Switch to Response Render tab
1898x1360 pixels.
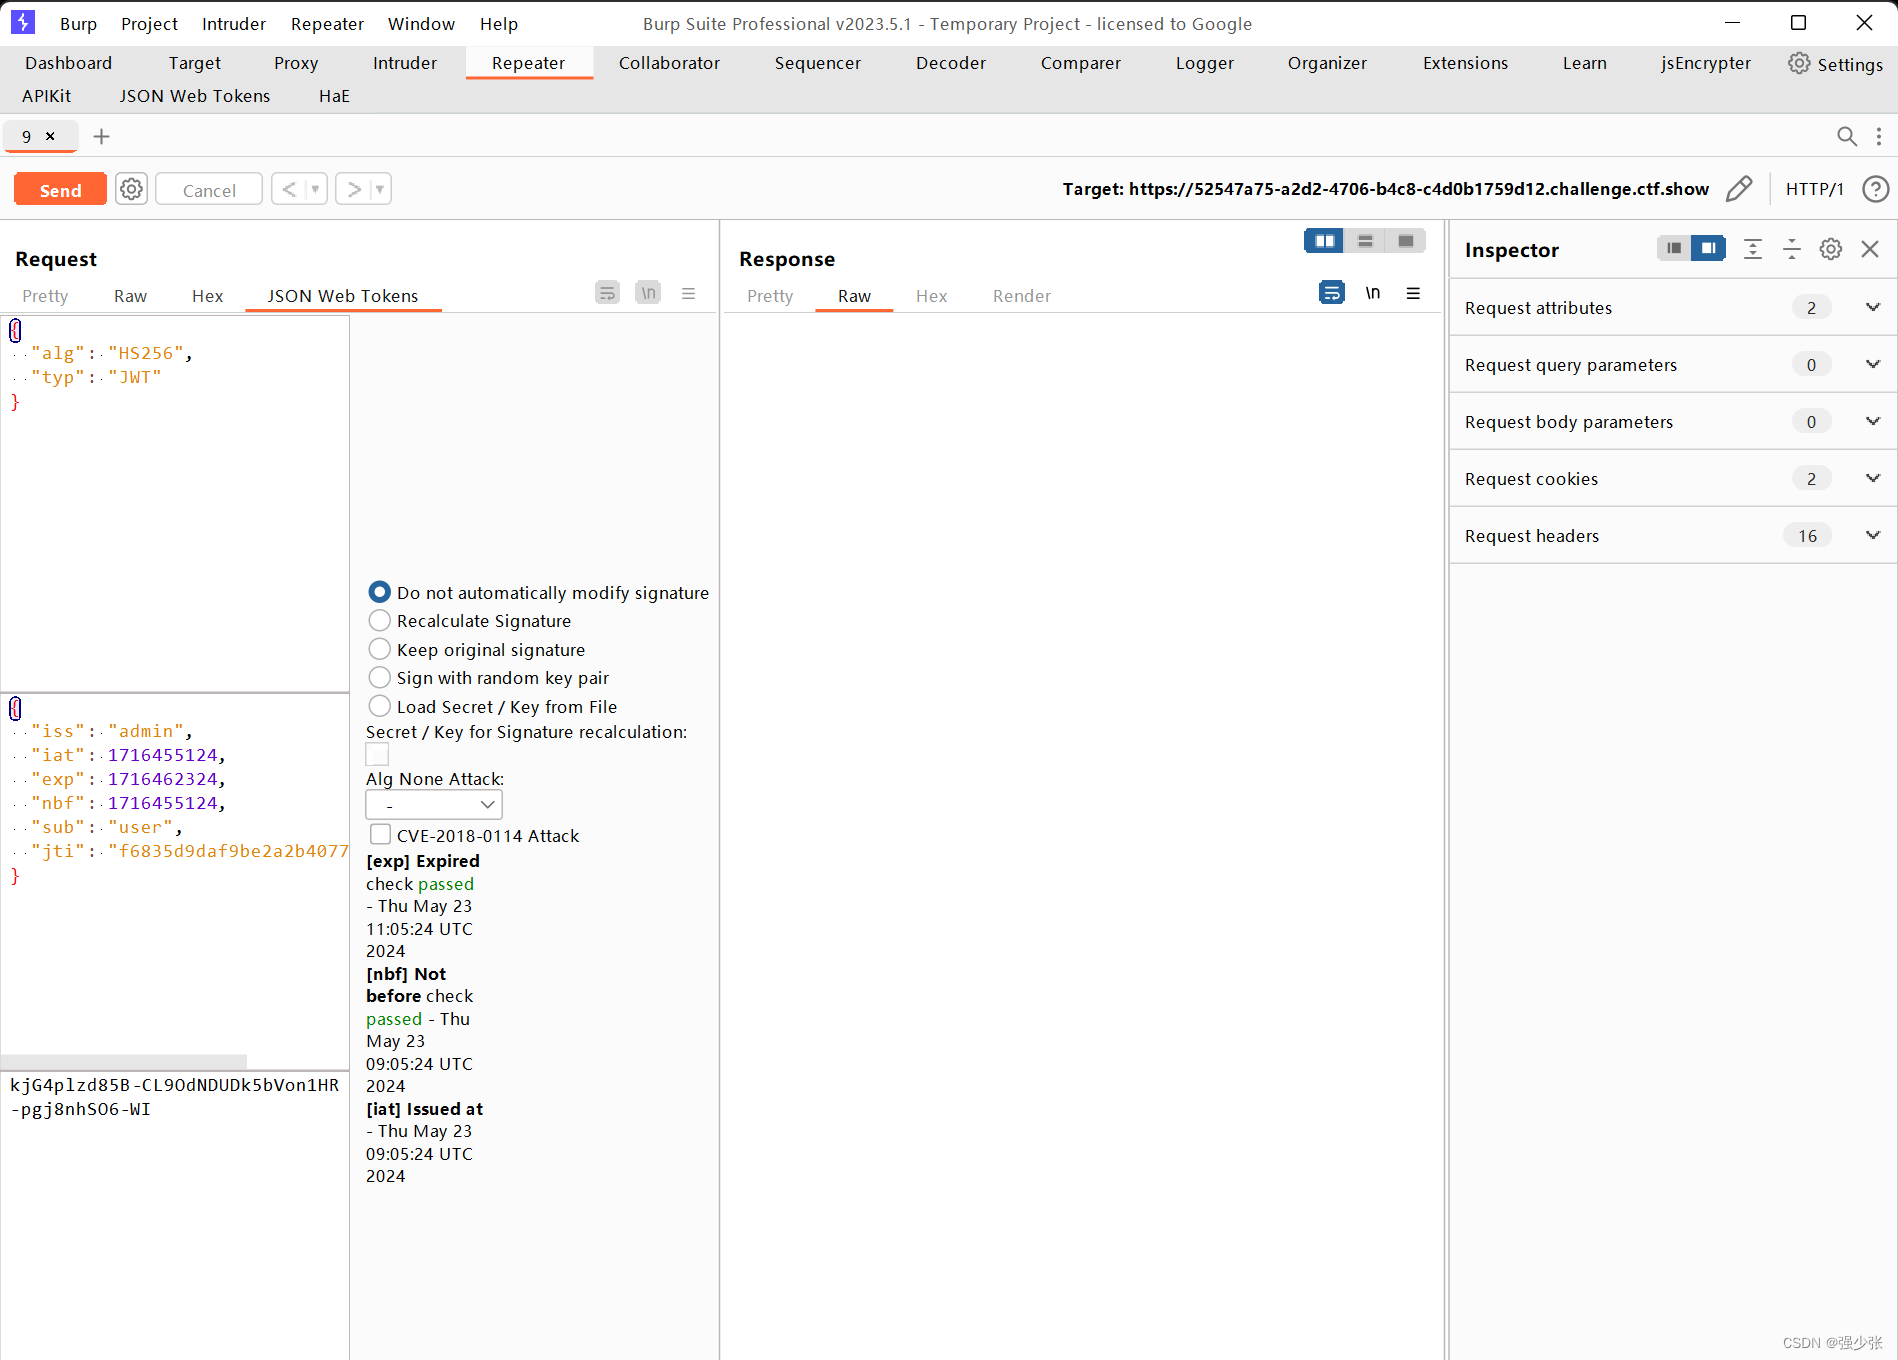point(1021,296)
